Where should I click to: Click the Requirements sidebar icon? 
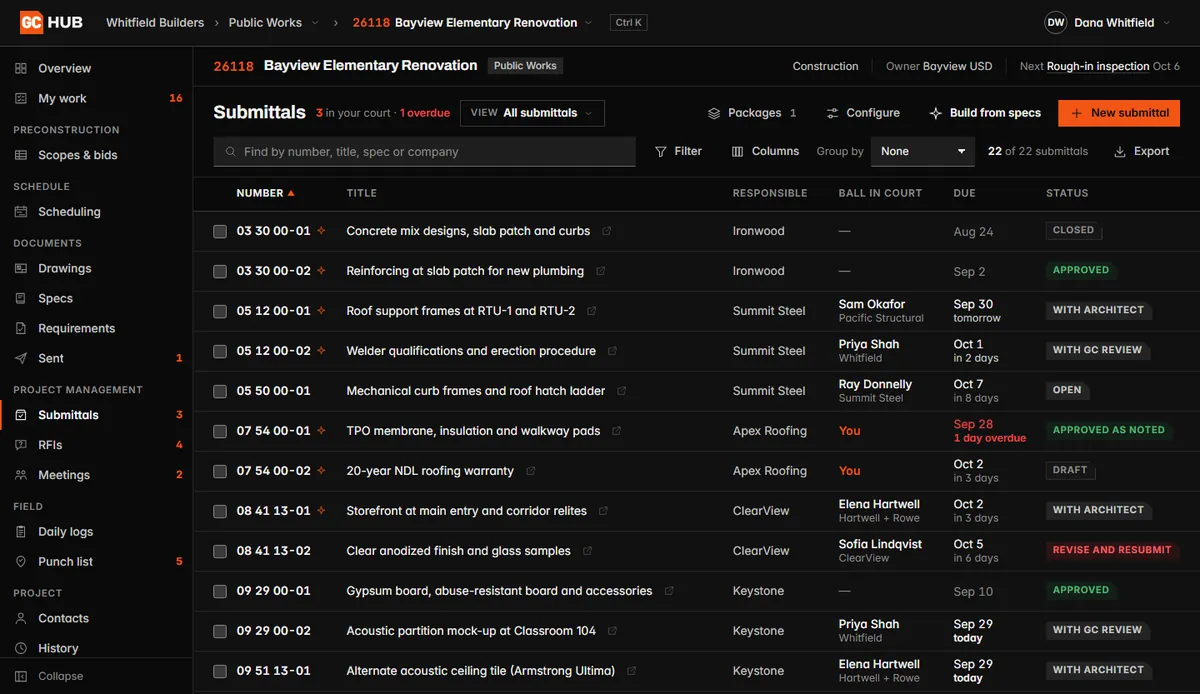click(21, 328)
